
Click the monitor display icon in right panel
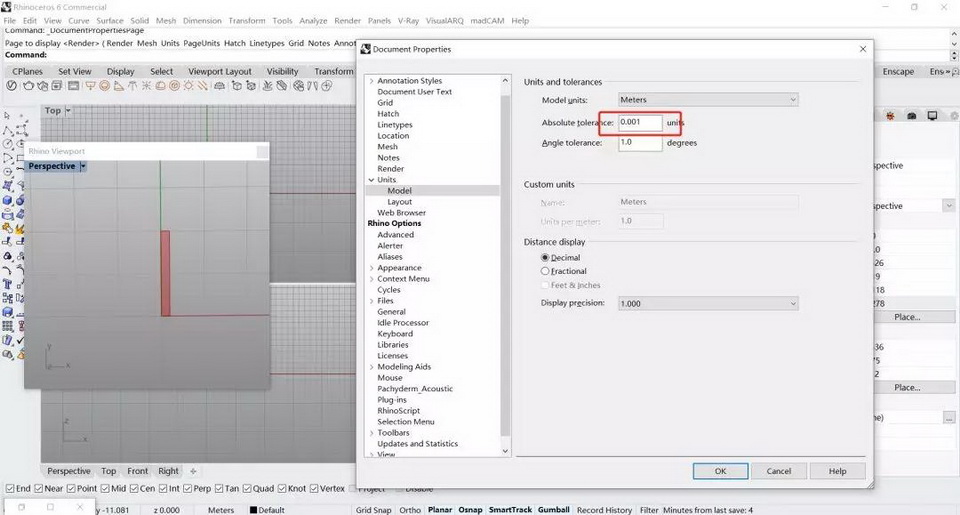932,117
